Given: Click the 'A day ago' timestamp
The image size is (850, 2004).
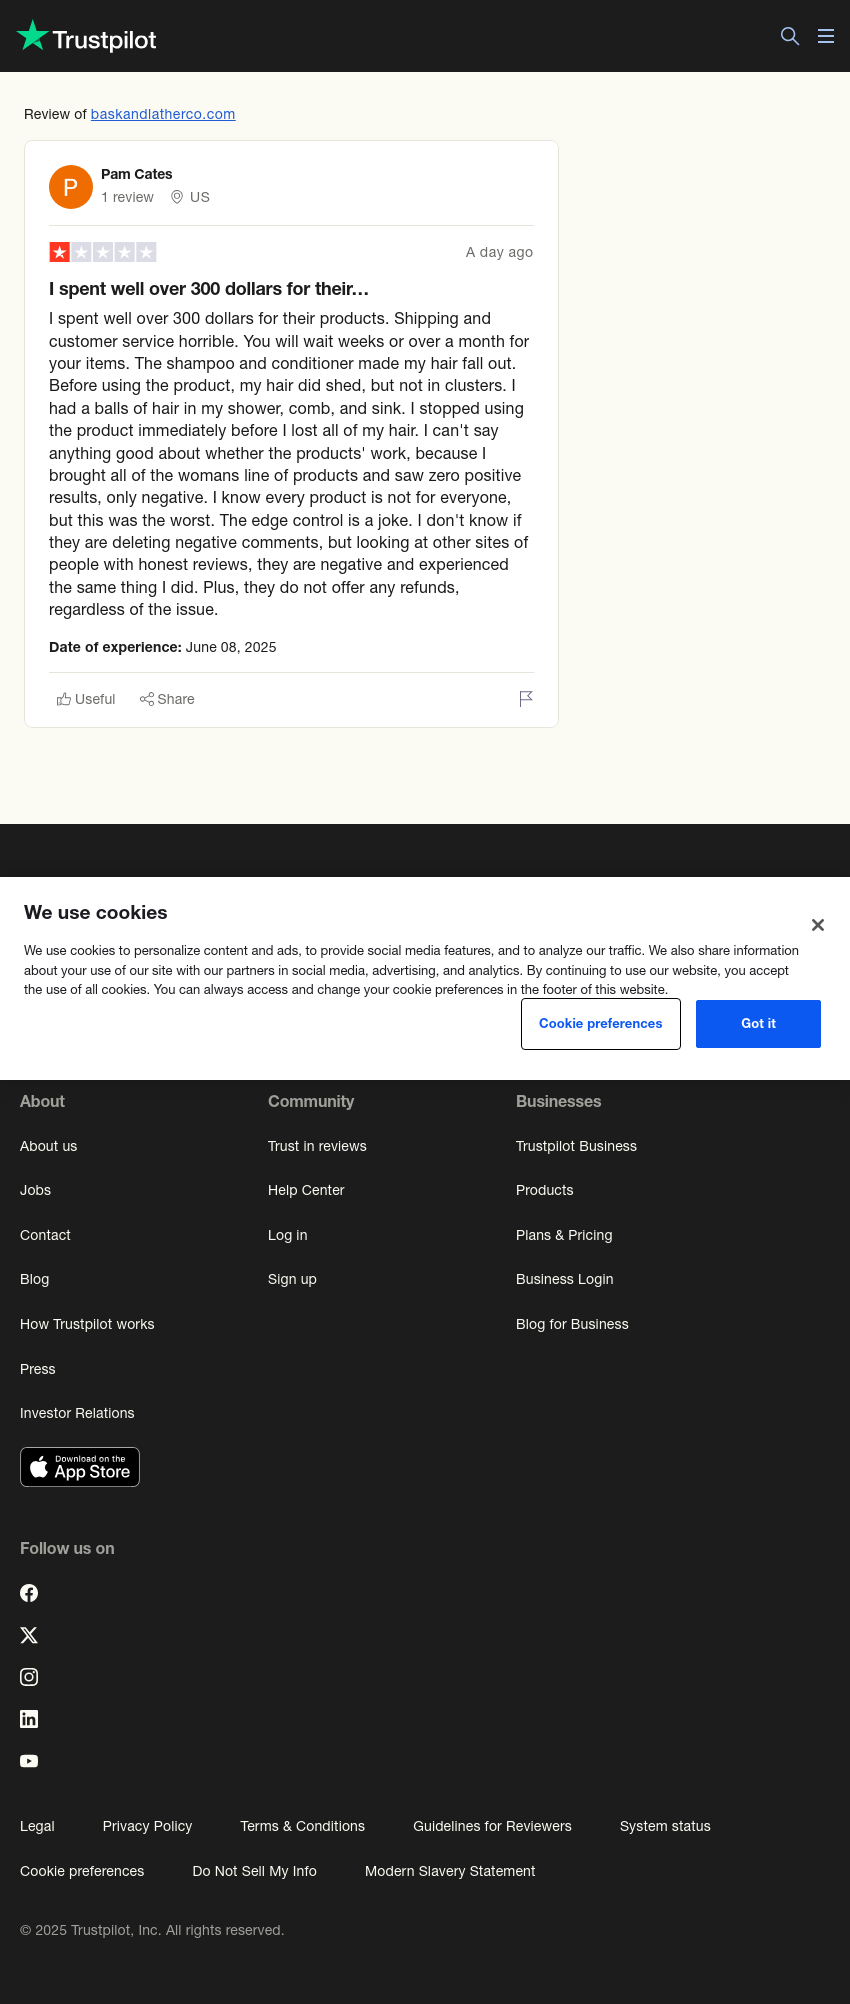Looking at the screenshot, I should pyautogui.click(x=499, y=252).
